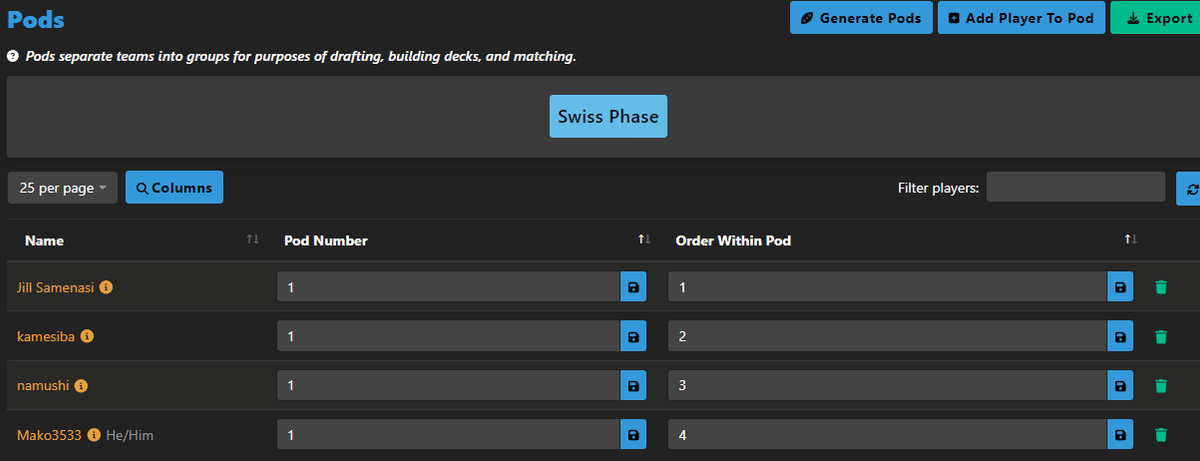Open the info icon beside Jill Samenasi
This screenshot has height=461, width=1200.
pyautogui.click(x=106, y=287)
